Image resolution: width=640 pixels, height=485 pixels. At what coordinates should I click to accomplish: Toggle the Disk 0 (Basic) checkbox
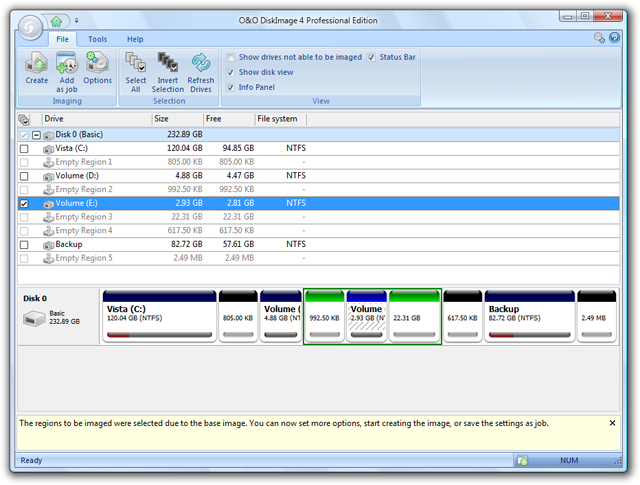[x=24, y=135]
